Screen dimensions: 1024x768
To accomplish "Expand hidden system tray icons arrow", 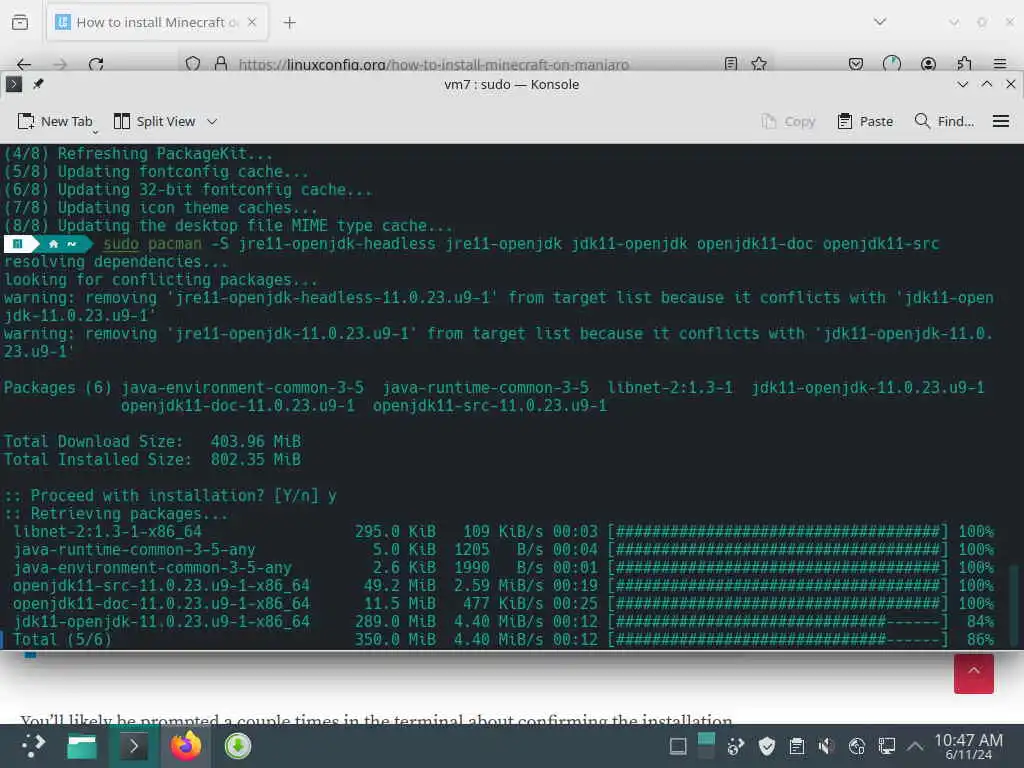I will point(915,746).
